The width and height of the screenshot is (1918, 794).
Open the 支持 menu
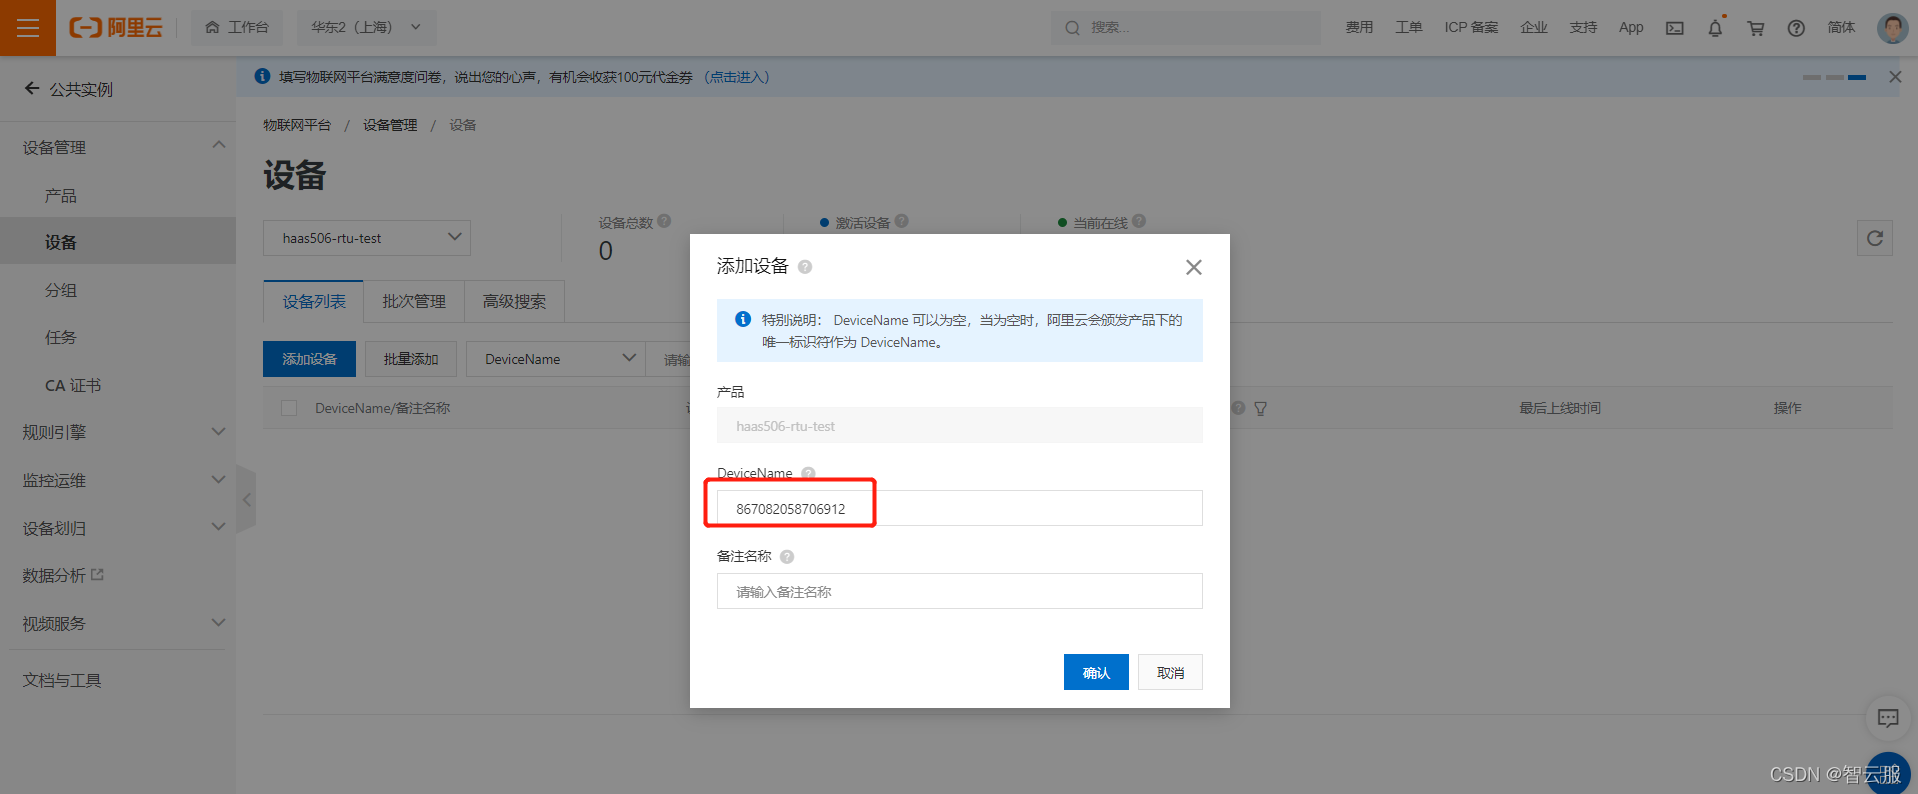pos(1583,28)
